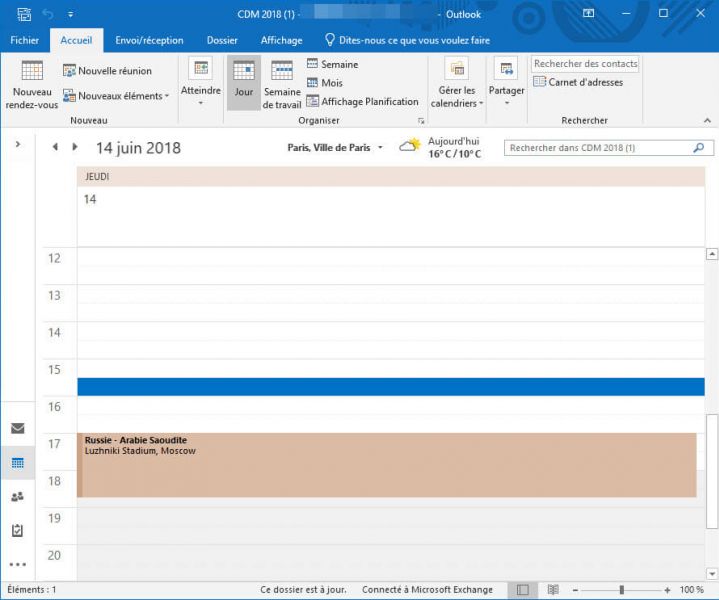Click the Nouveau rendez-vous calendar icon

click(x=32, y=71)
